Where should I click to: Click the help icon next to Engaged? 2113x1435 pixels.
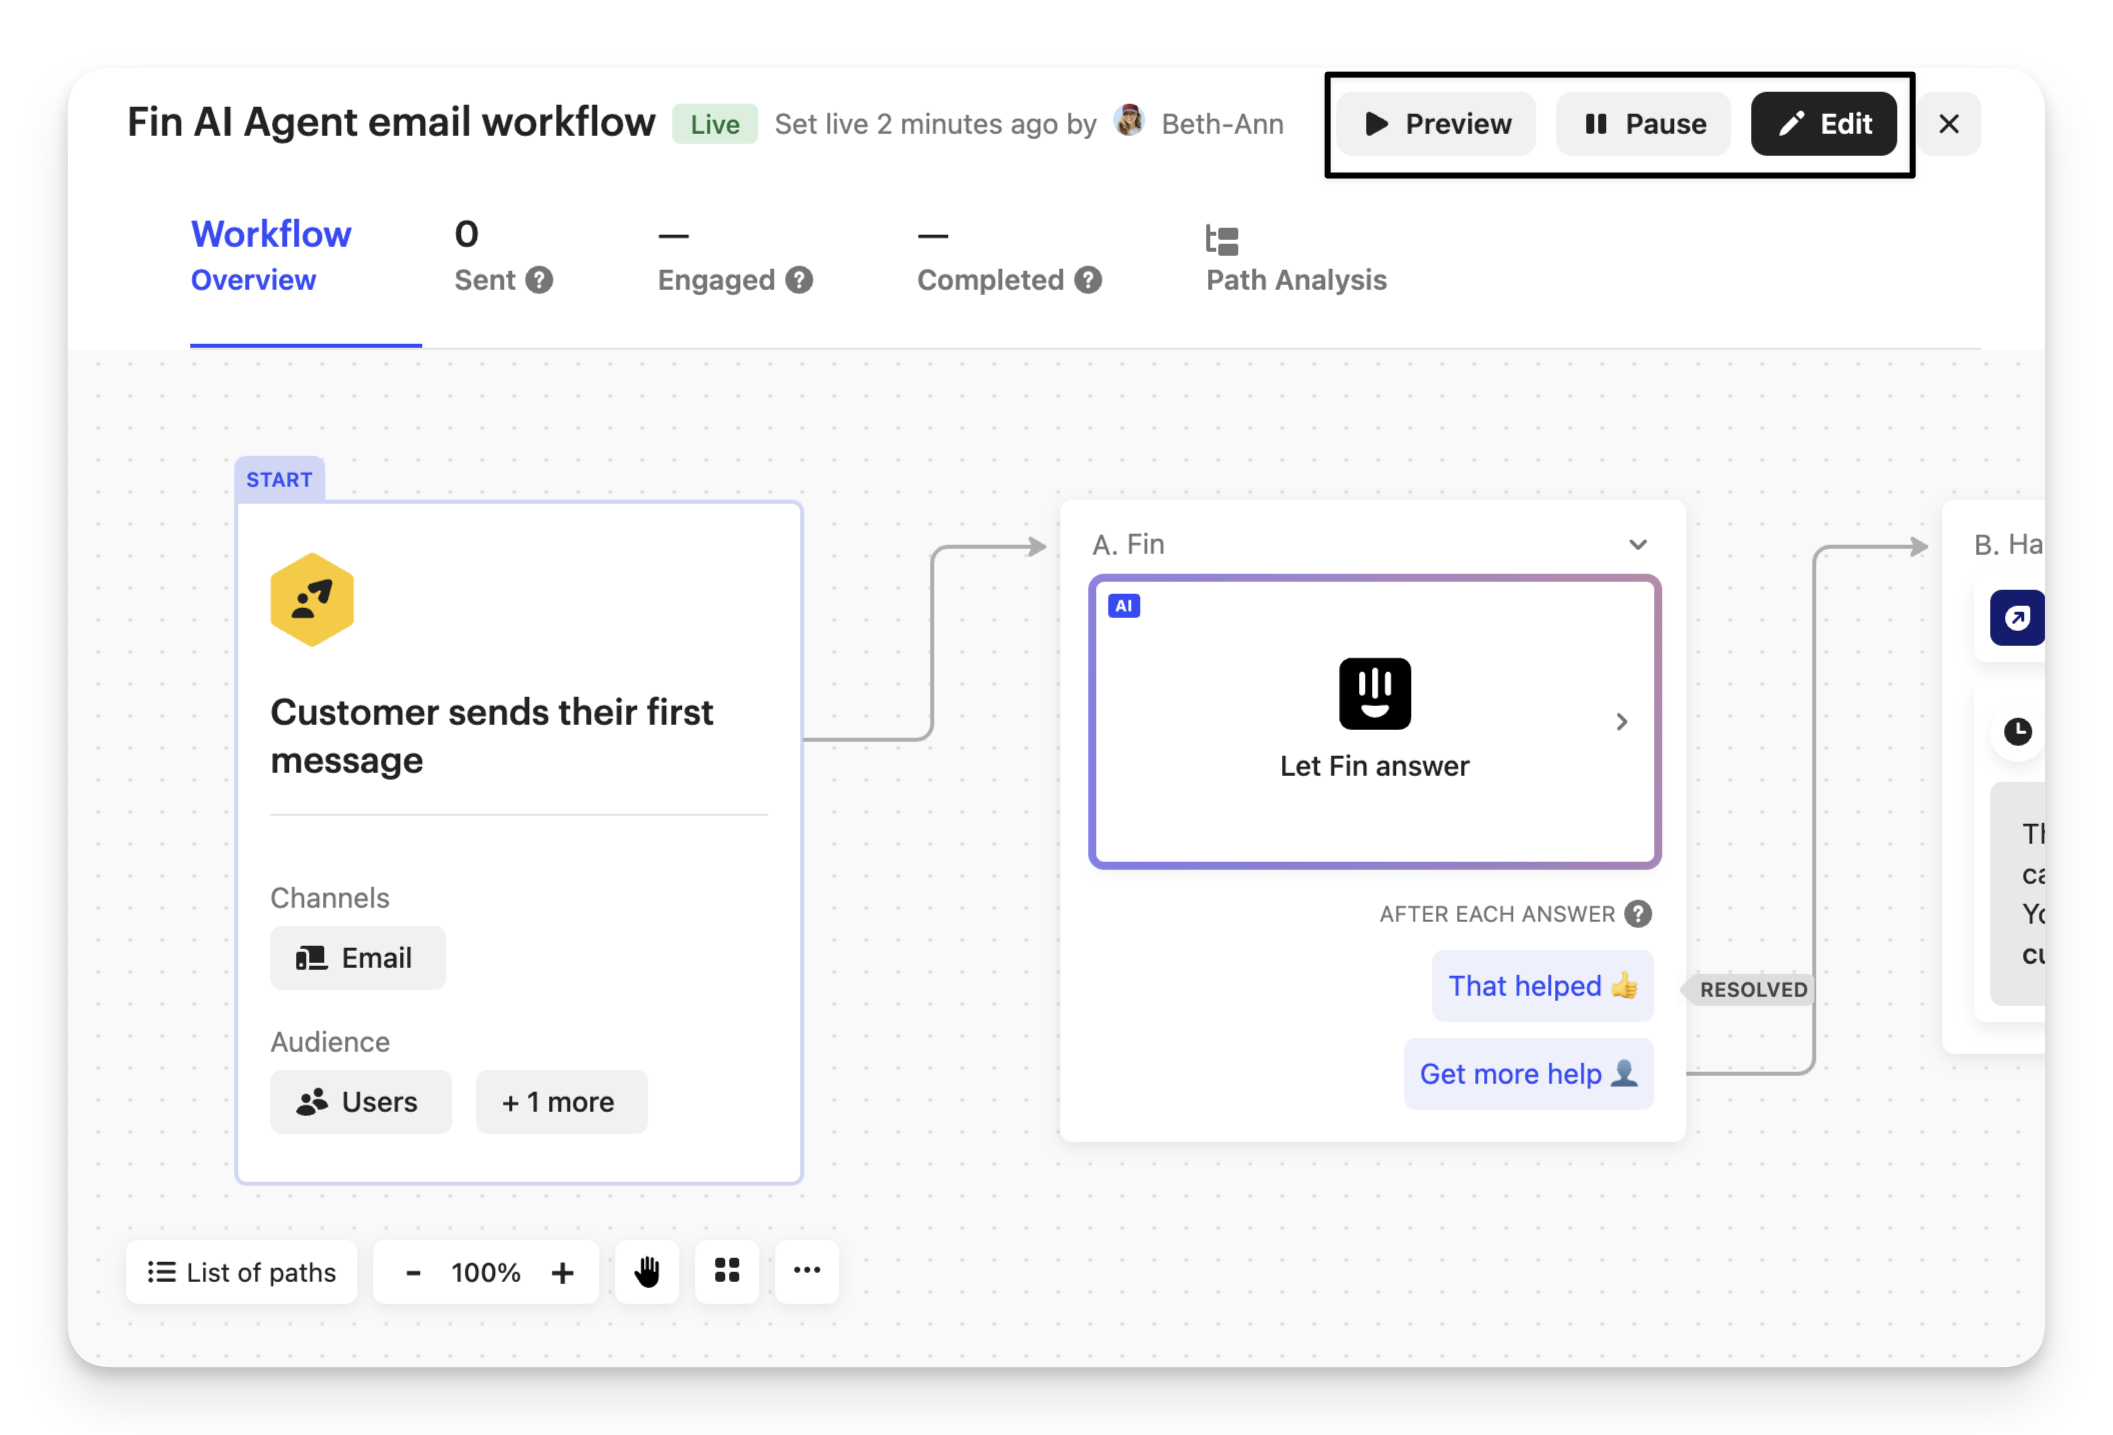click(x=799, y=280)
